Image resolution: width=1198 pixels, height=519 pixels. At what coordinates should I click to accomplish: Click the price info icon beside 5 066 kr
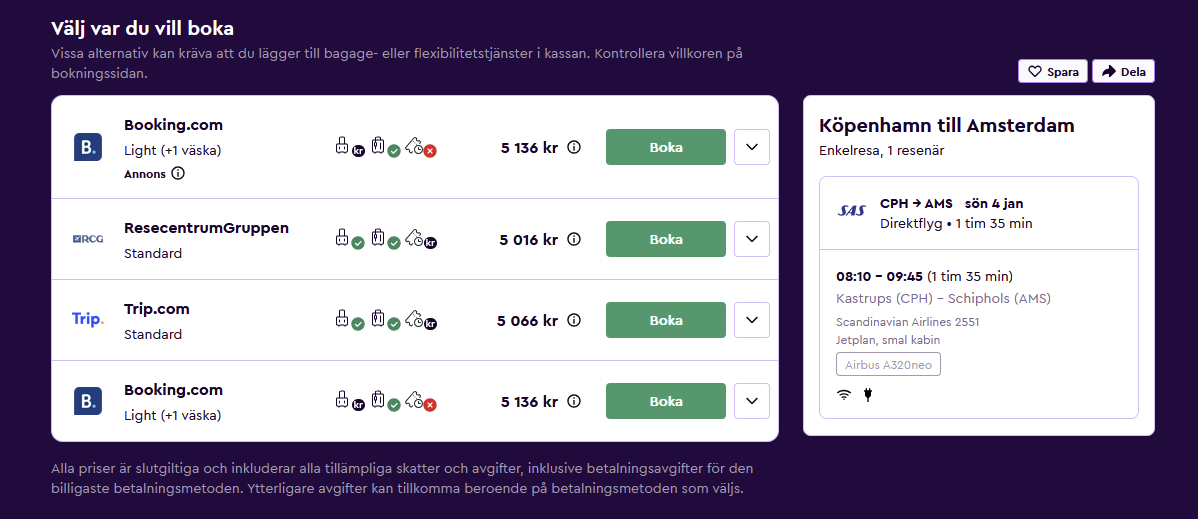pos(574,320)
